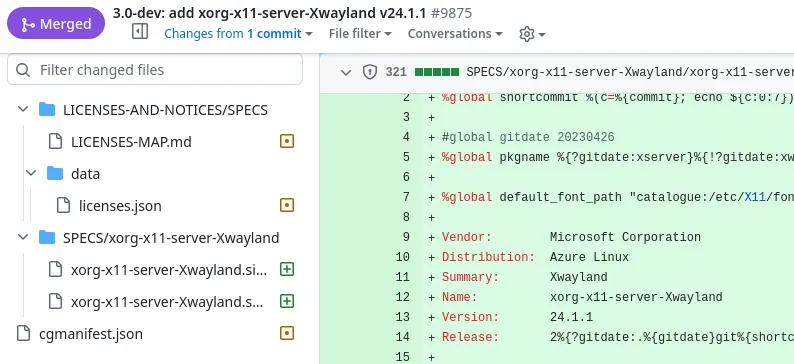Click the 'Vendor: Microsoft Corporation' line
The height and width of the screenshot is (364, 794).
(571, 237)
